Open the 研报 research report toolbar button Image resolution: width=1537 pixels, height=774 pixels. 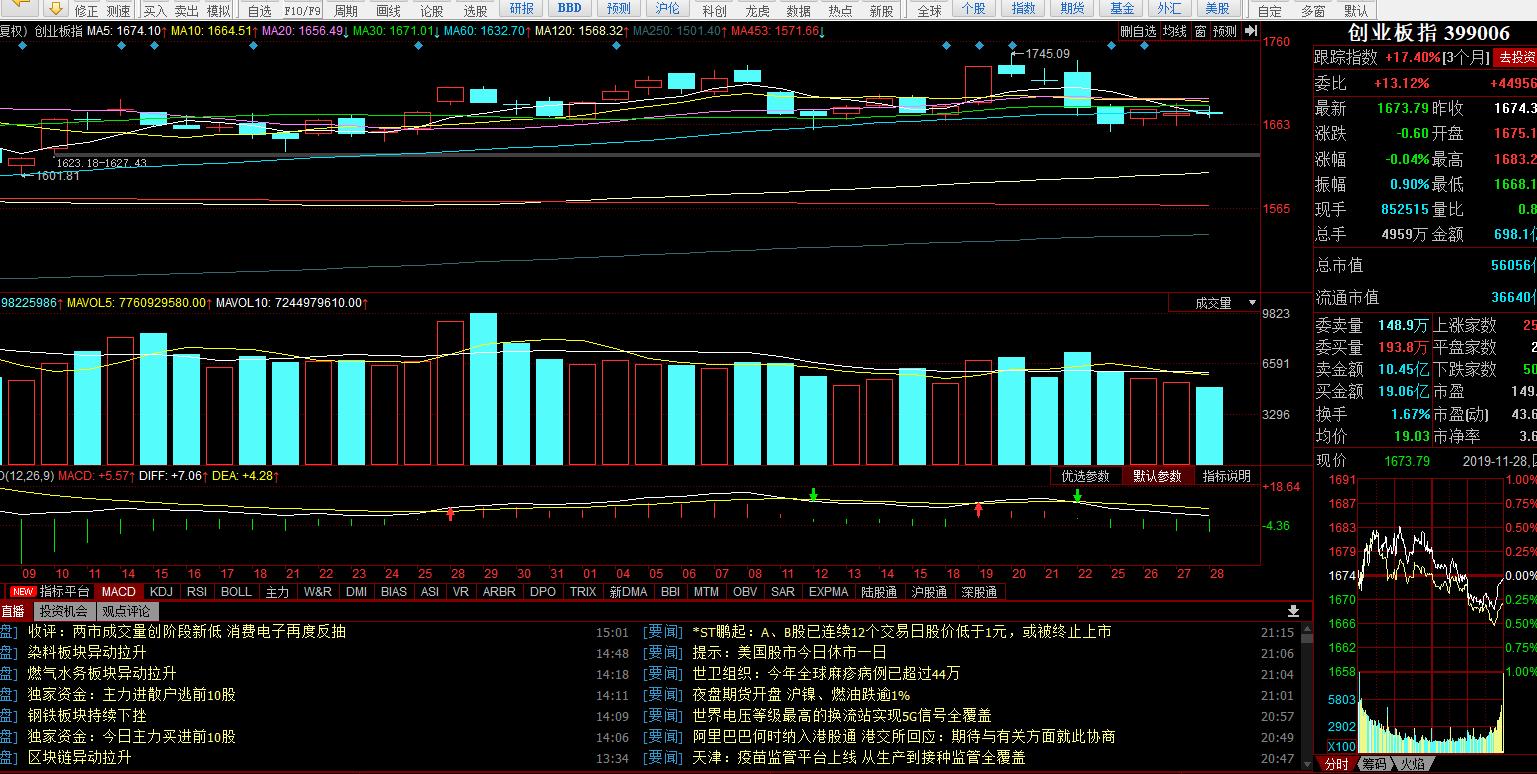point(521,9)
